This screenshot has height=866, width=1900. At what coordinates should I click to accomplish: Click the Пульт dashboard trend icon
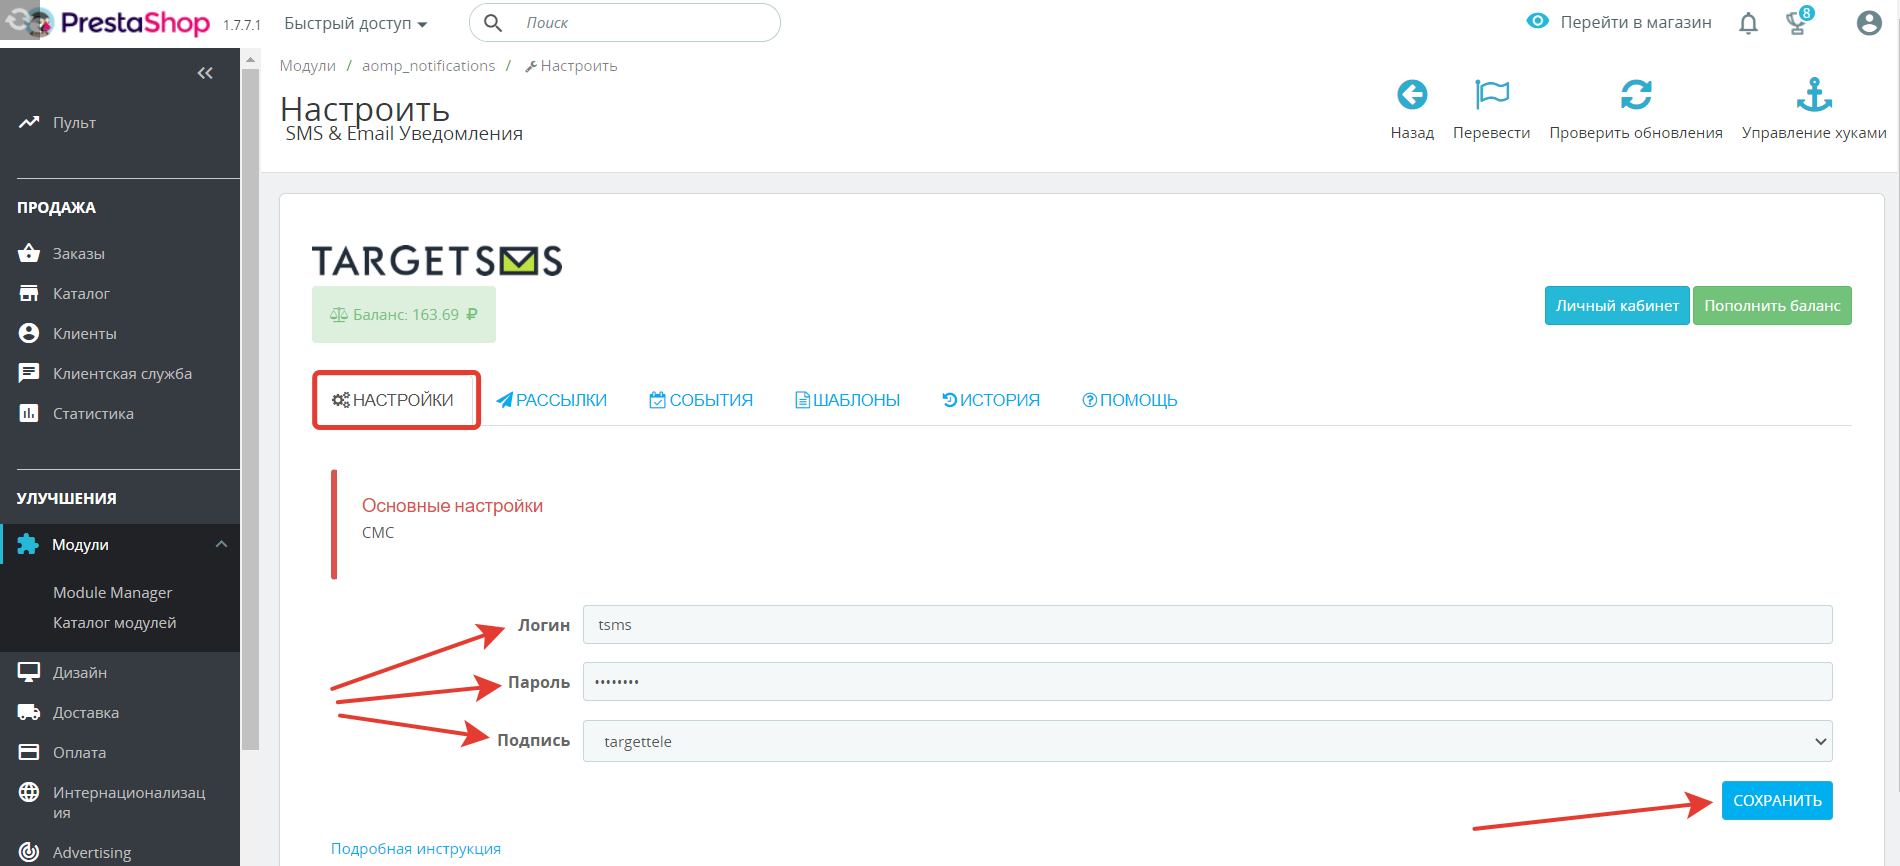29,122
